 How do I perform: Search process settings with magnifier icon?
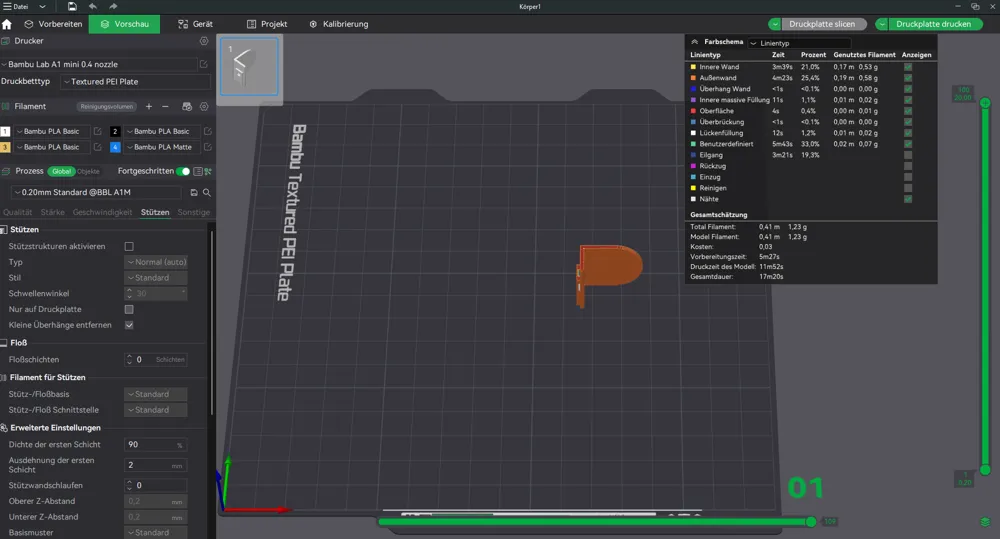coord(207,193)
